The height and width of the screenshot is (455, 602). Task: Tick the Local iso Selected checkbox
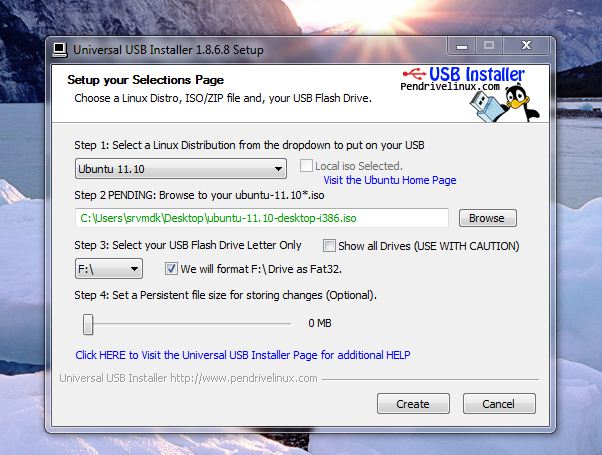click(x=306, y=166)
